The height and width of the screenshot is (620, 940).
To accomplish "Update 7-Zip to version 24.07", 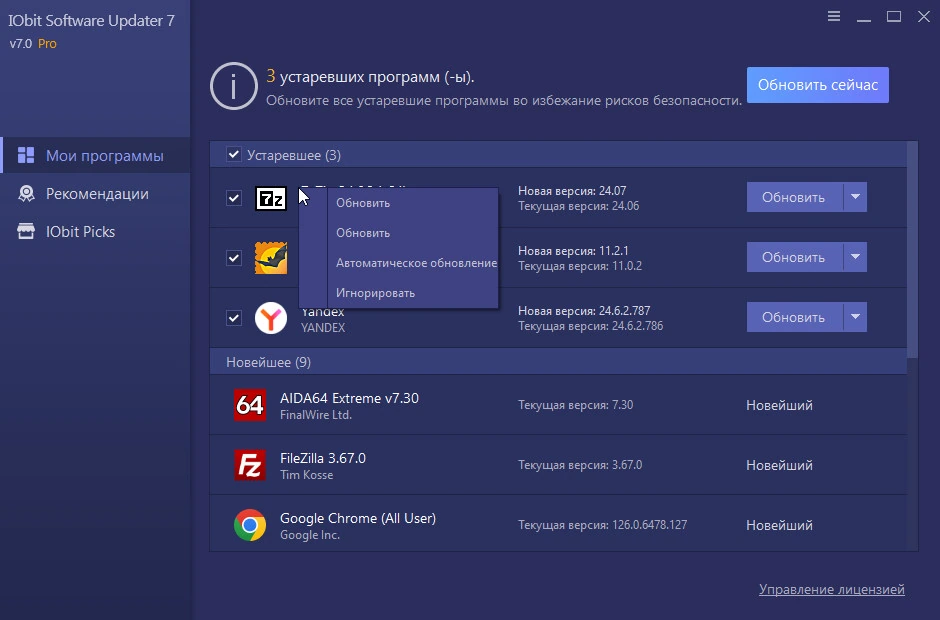I will 794,197.
